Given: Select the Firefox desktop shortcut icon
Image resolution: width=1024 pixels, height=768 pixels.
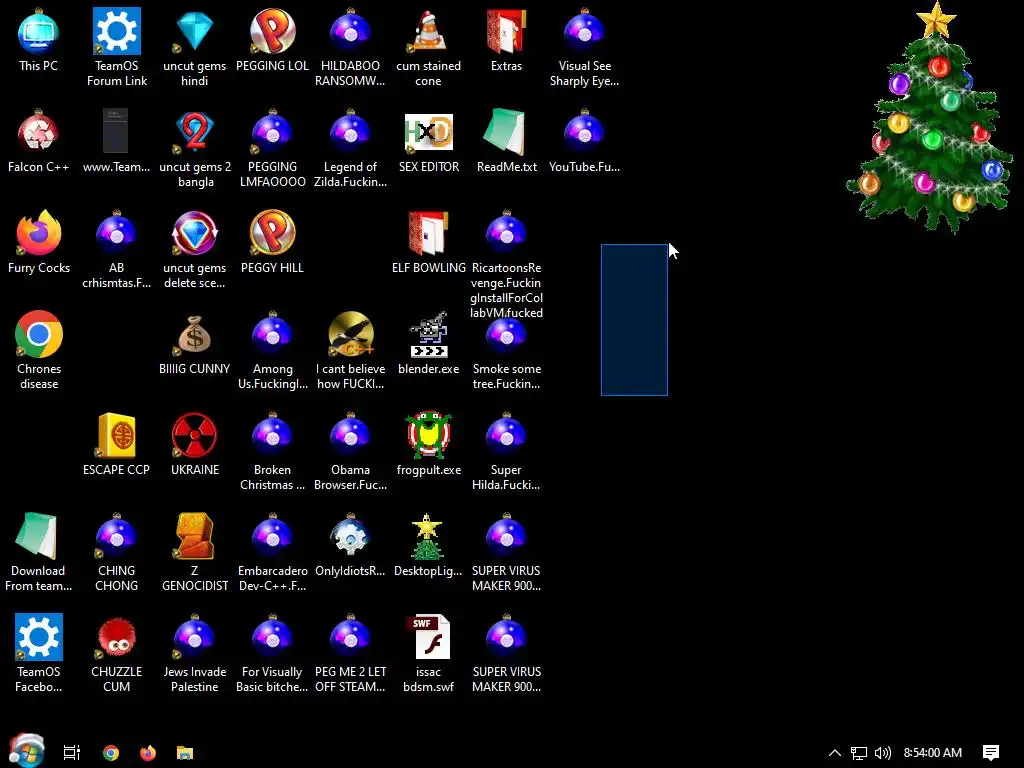Looking at the screenshot, I should pyautogui.click(x=39, y=233).
